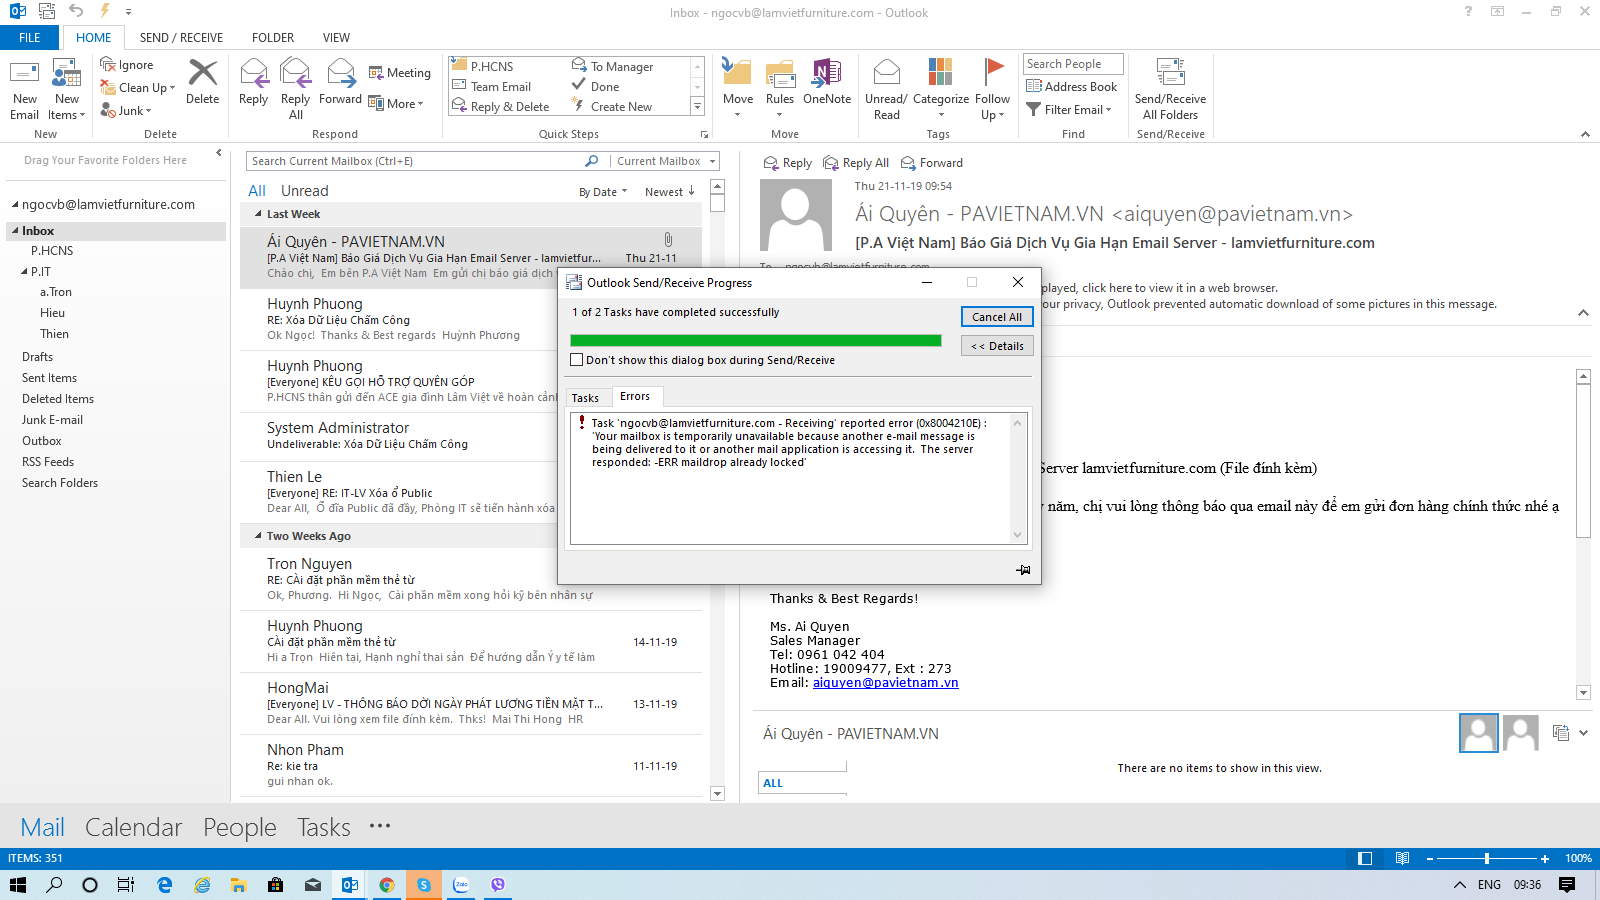Open Windows Start menu
This screenshot has height=900, width=1600.
tap(18, 885)
